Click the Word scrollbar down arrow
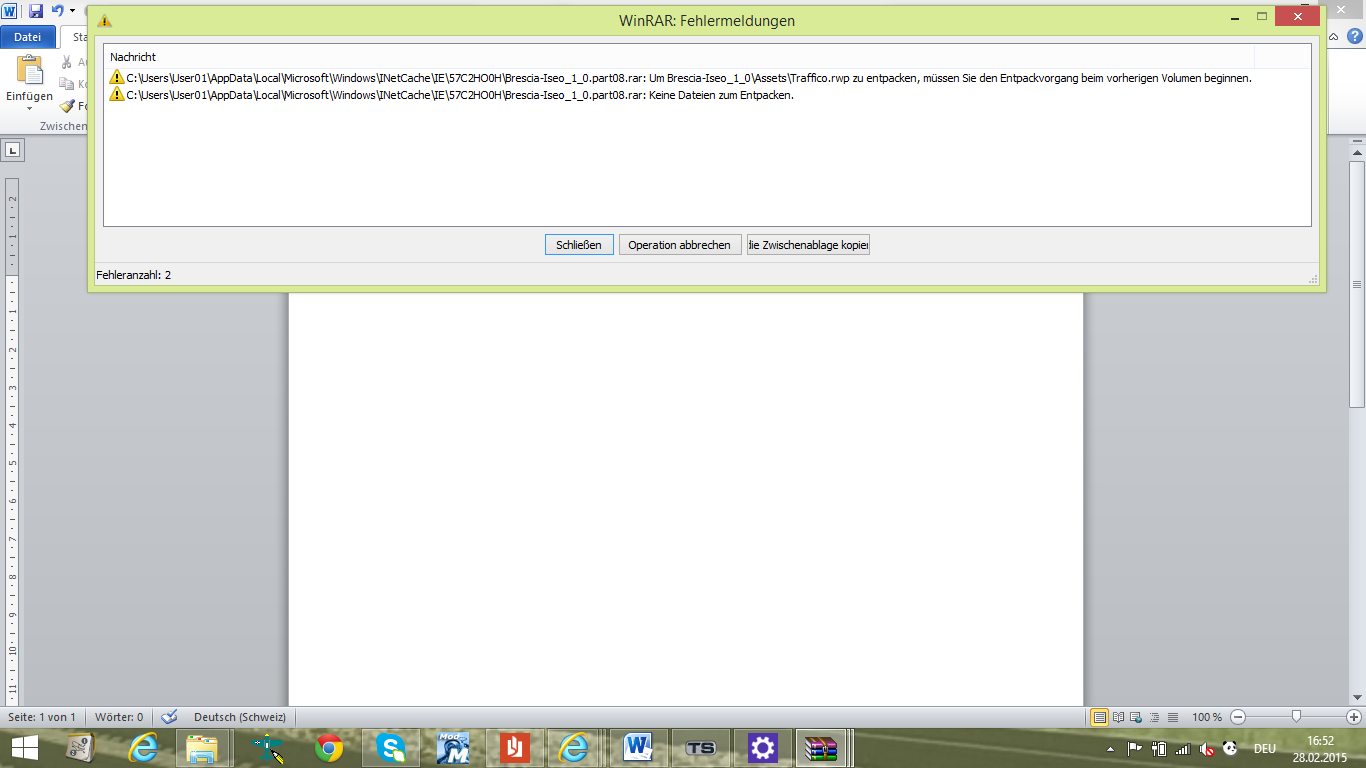1366x768 pixels. click(1357, 696)
